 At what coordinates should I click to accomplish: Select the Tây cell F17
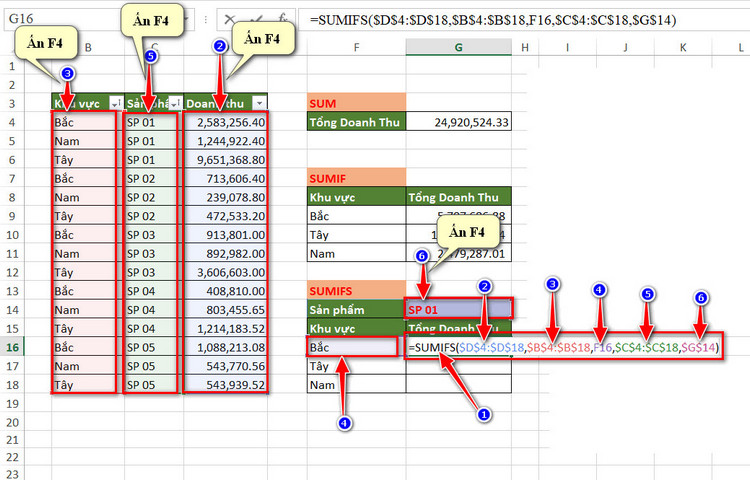356,366
